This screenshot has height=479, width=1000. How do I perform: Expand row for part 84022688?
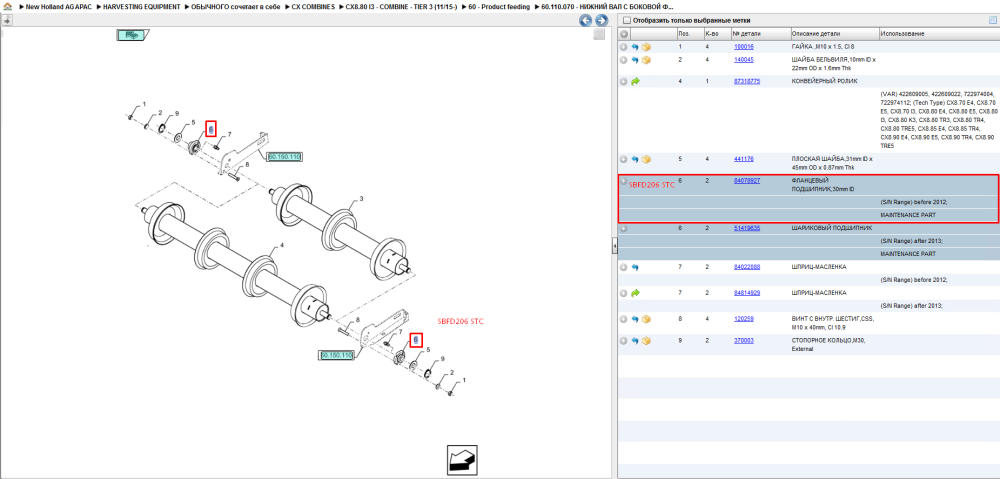tap(624, 267)
